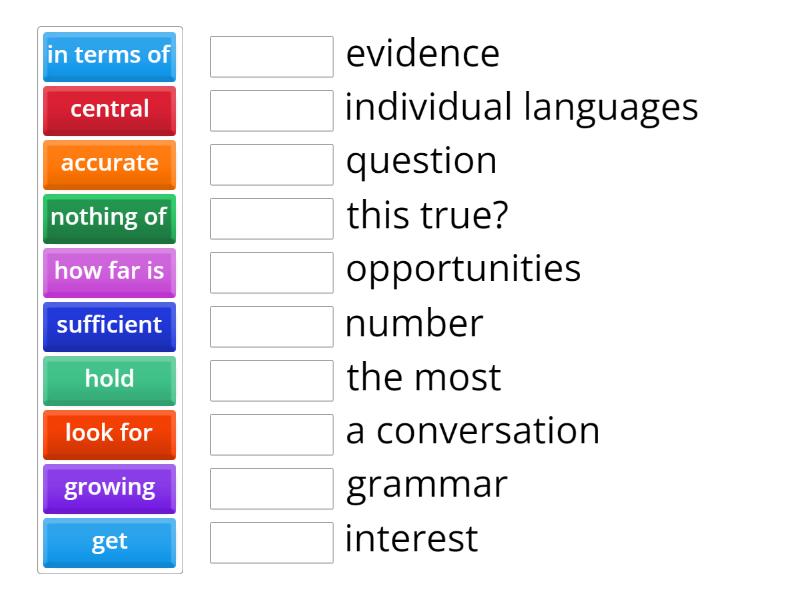800x600 pixels.
Task: Select the 'accurate' tile
Action: point(109,164)
